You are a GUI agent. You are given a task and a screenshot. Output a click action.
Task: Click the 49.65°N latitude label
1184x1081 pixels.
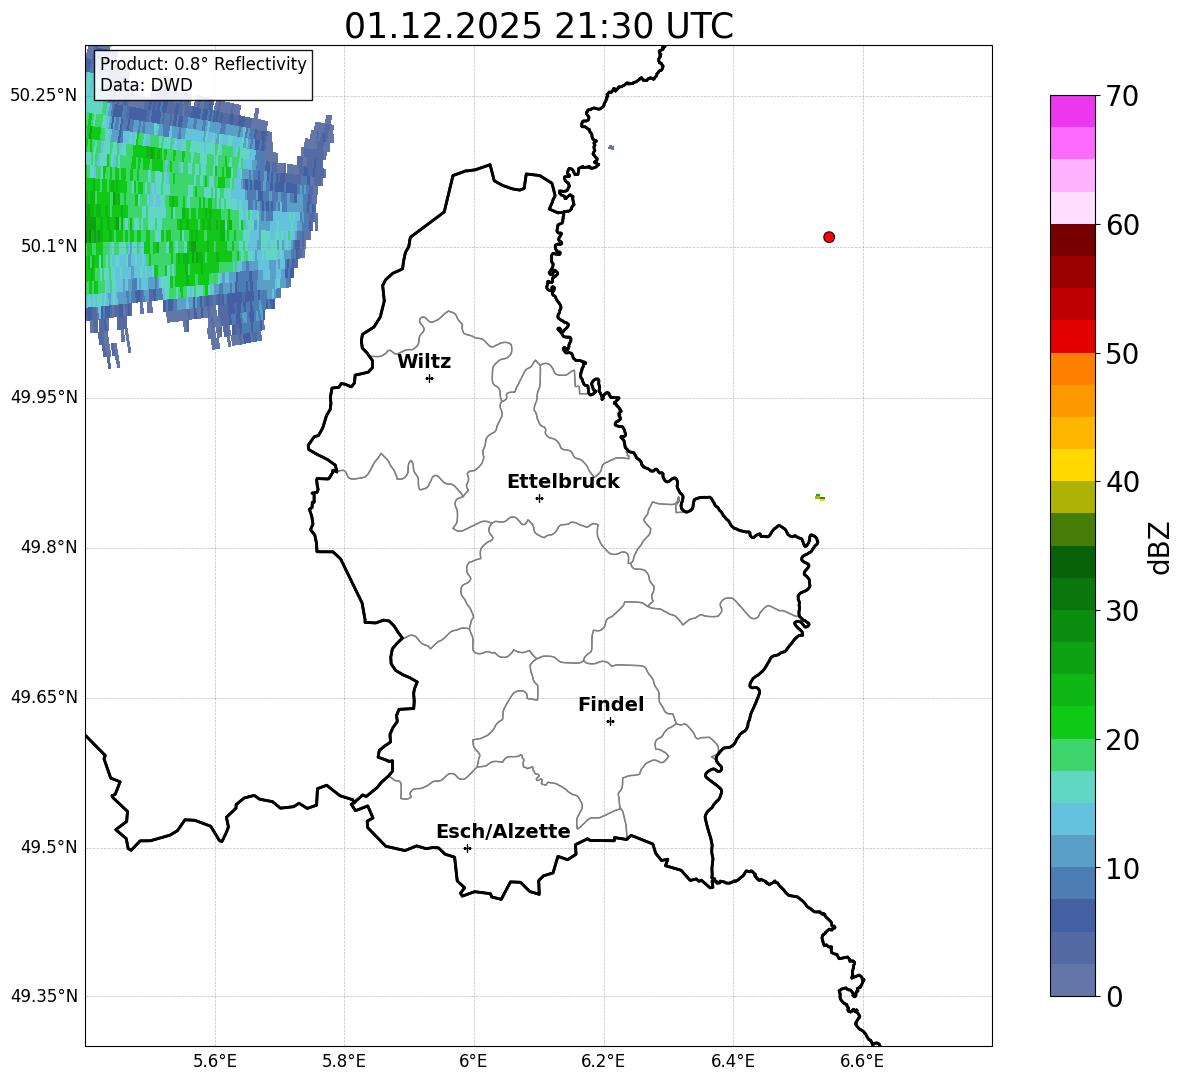point(44,697)
